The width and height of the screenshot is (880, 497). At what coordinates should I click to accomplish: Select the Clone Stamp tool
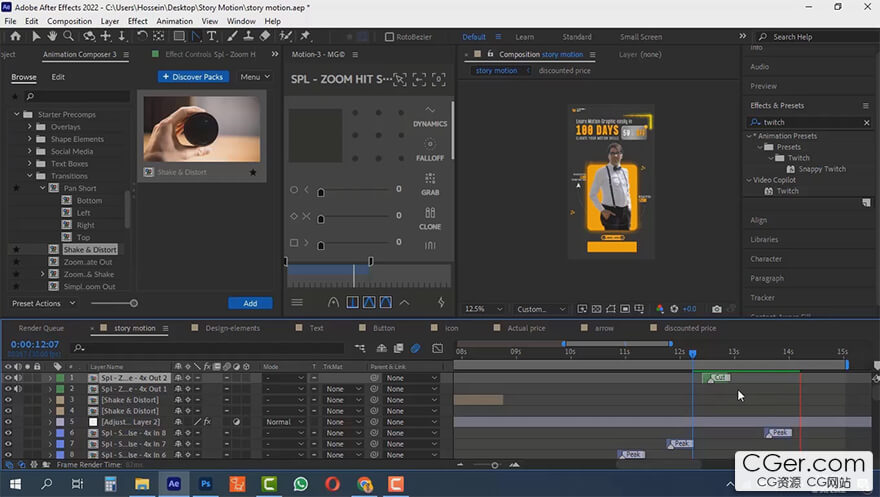[248, 36]
